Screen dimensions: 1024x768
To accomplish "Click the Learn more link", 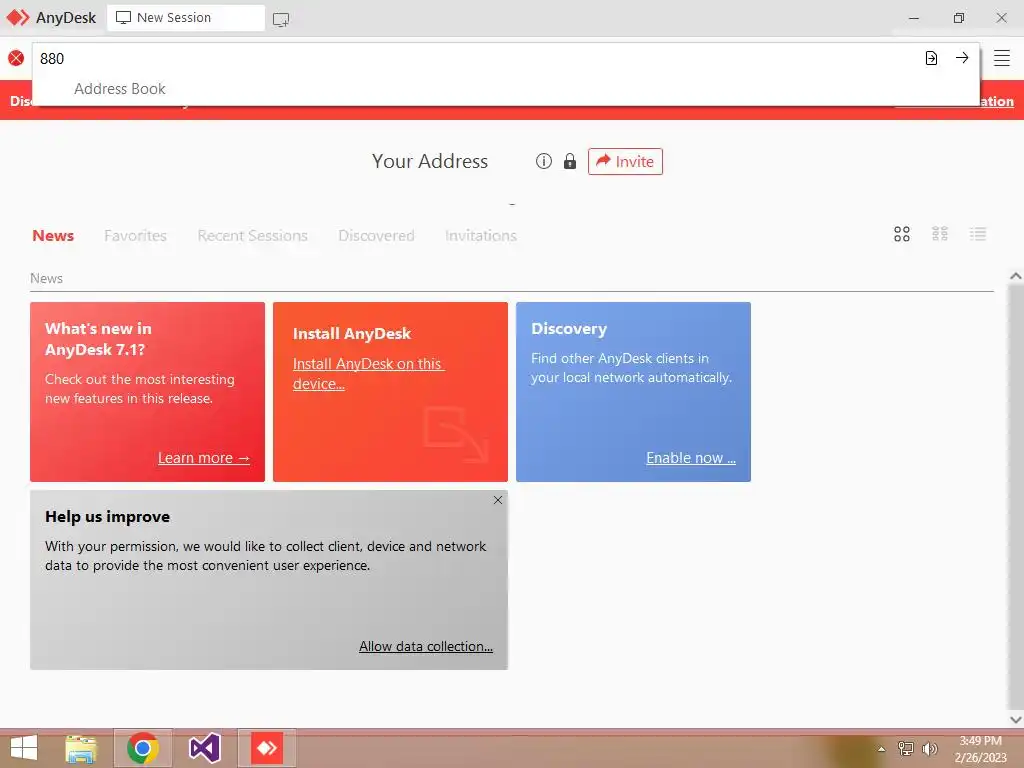I will click(x=204, y=458).
